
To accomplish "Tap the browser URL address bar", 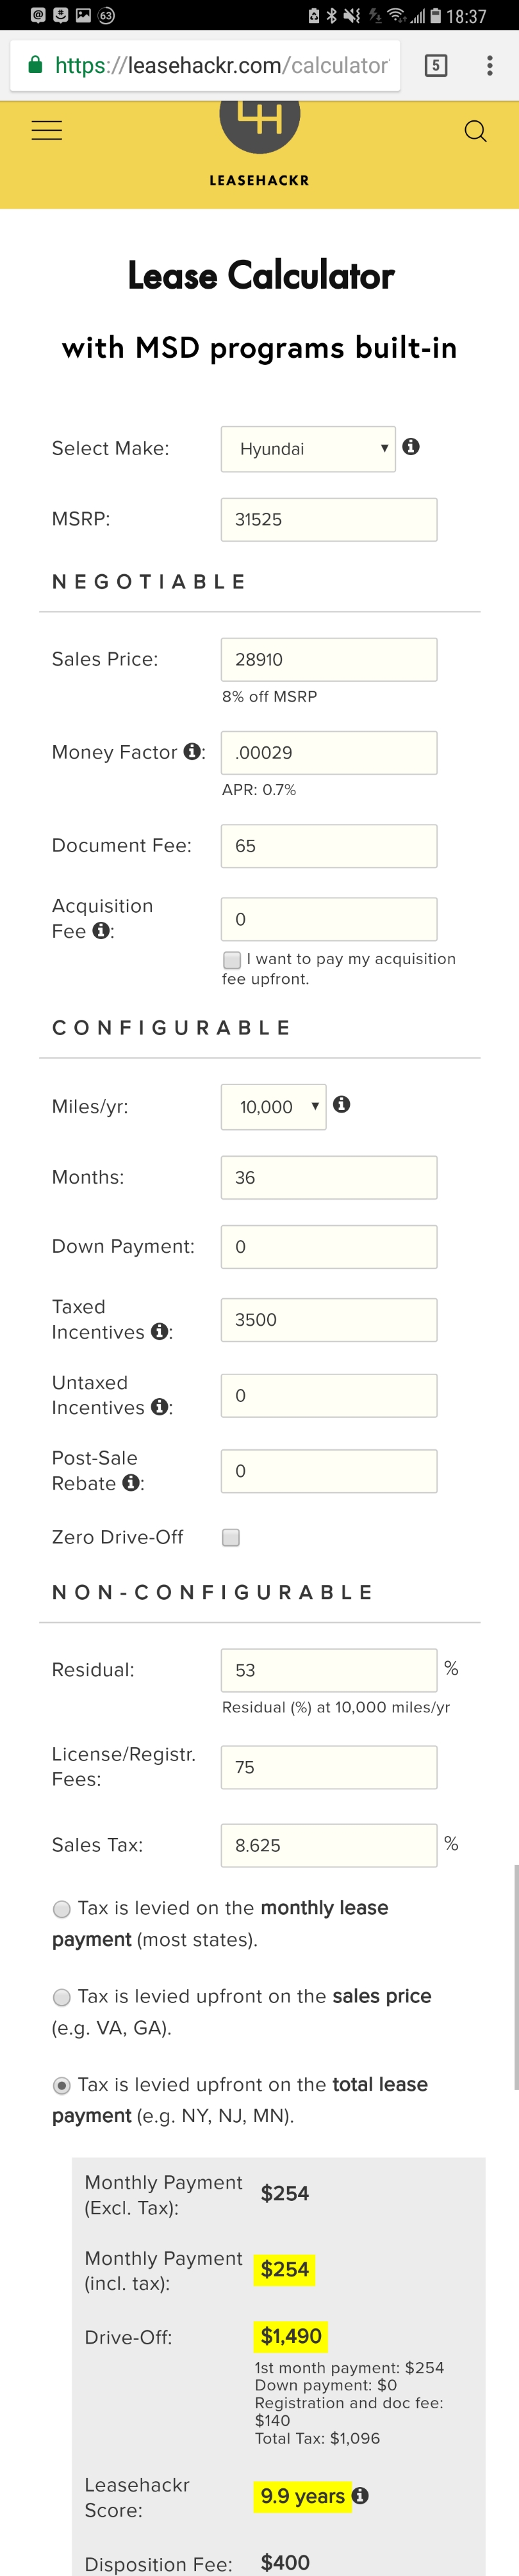I will tap(205, 66).
